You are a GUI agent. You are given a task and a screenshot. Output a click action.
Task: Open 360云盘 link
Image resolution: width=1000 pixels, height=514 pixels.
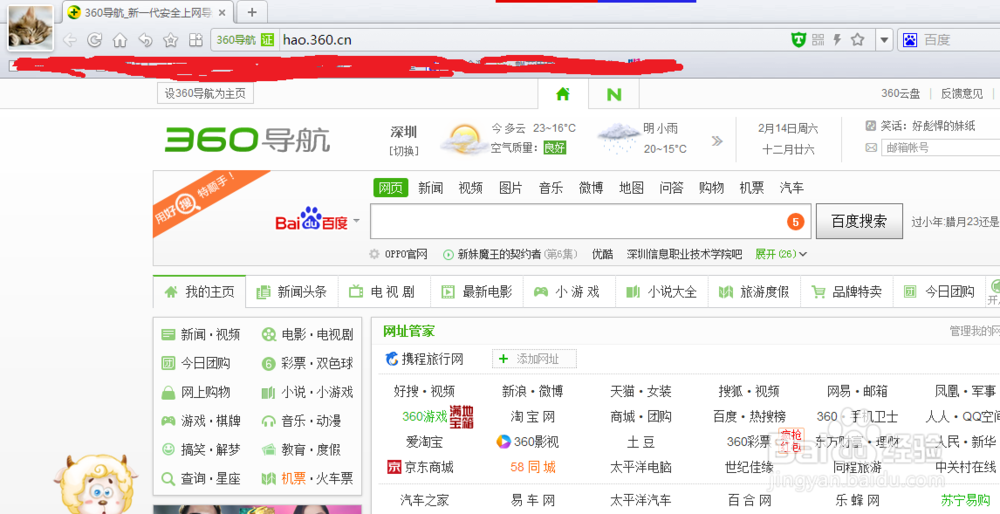coord(901,94)
